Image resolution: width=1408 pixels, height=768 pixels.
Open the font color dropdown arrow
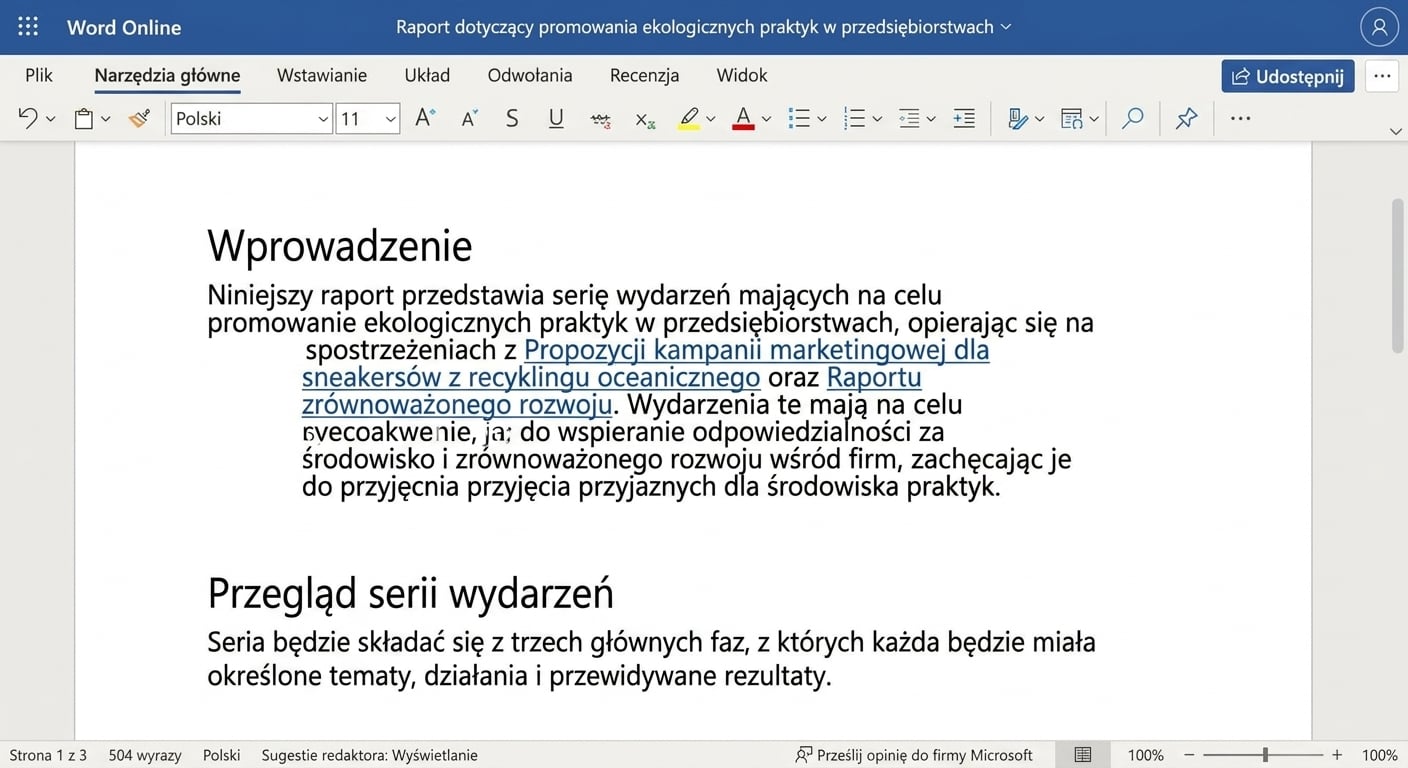(766, 119)
